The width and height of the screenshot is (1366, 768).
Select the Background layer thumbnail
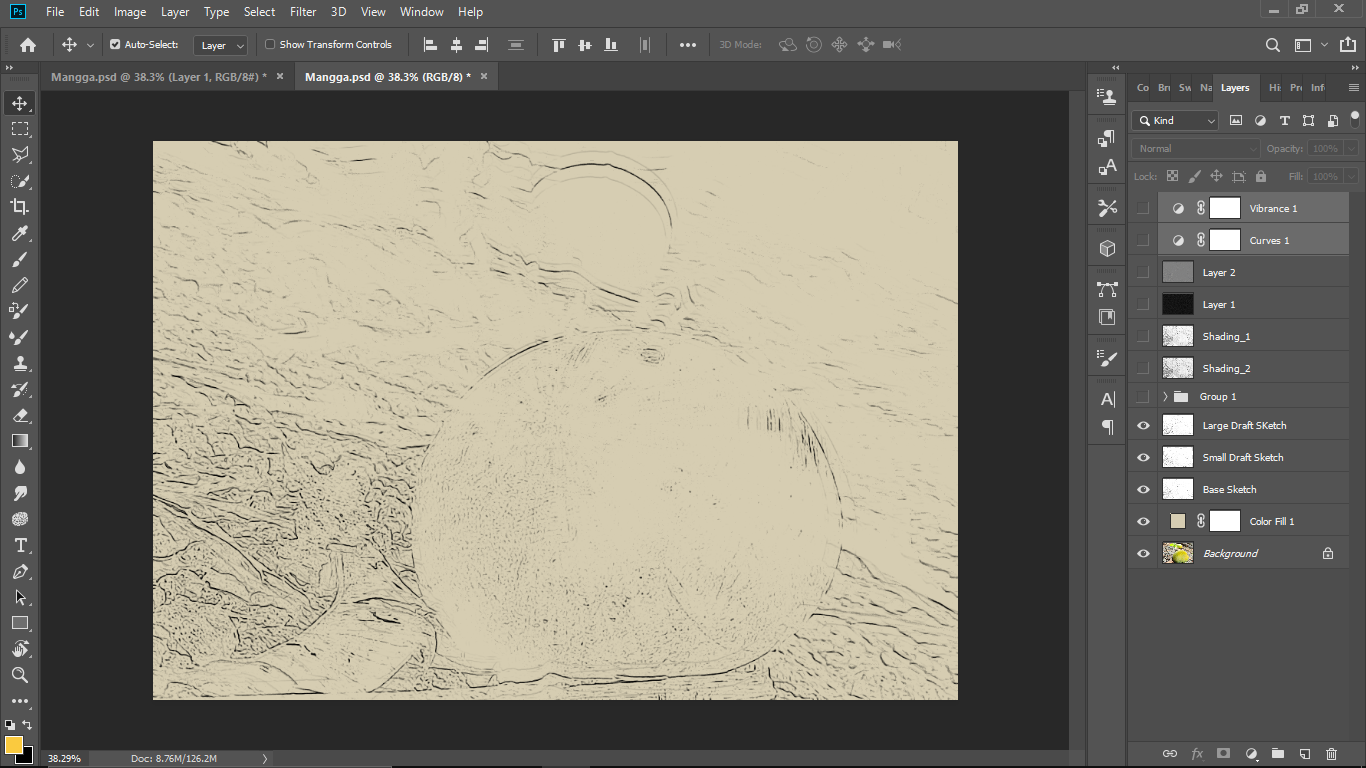(x=1178, y=553)
